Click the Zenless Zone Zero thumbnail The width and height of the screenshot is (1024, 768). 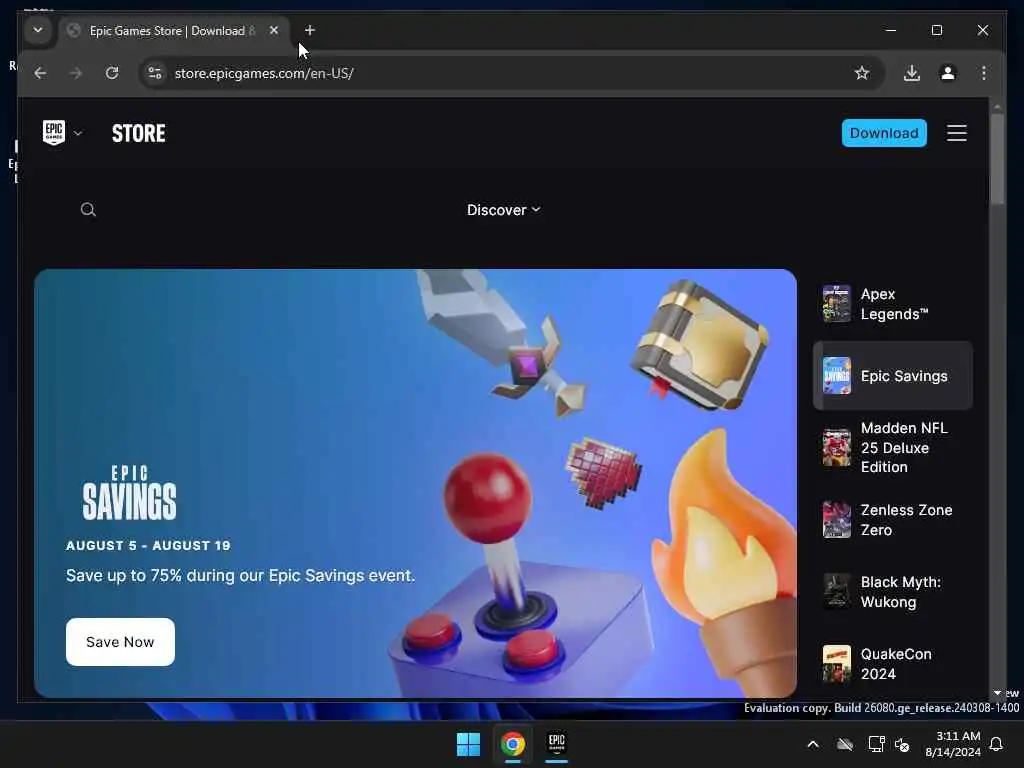pos(837,520)
